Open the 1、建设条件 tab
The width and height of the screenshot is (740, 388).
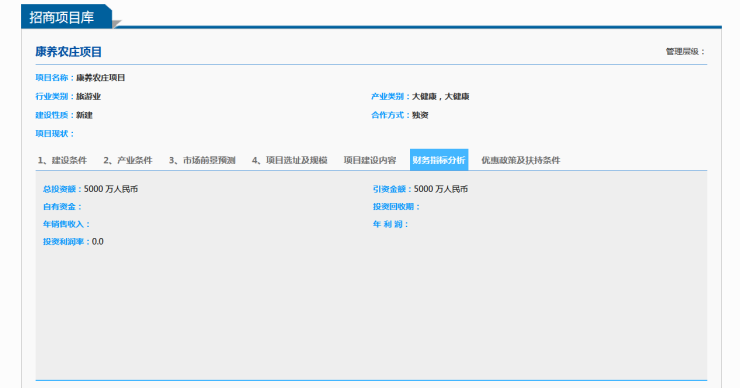pos(62,160)
